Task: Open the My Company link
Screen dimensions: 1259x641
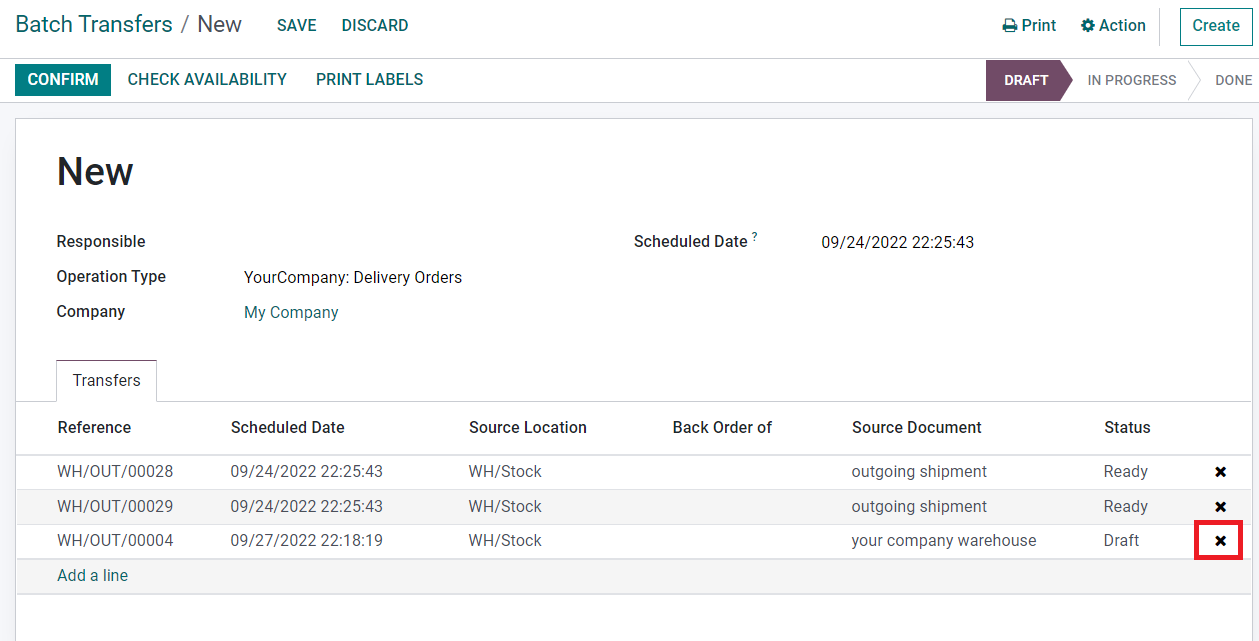Action: point(291,313)
